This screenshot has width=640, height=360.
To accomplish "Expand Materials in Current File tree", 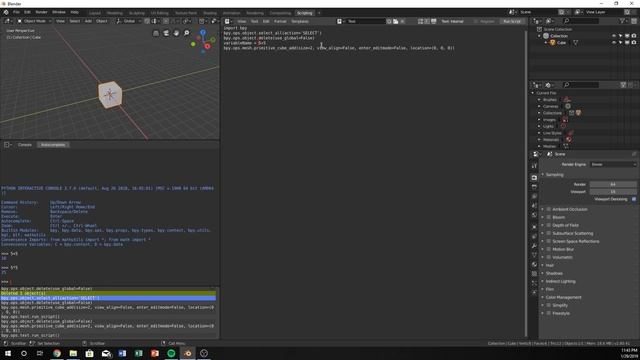I will tap(539, 140).
